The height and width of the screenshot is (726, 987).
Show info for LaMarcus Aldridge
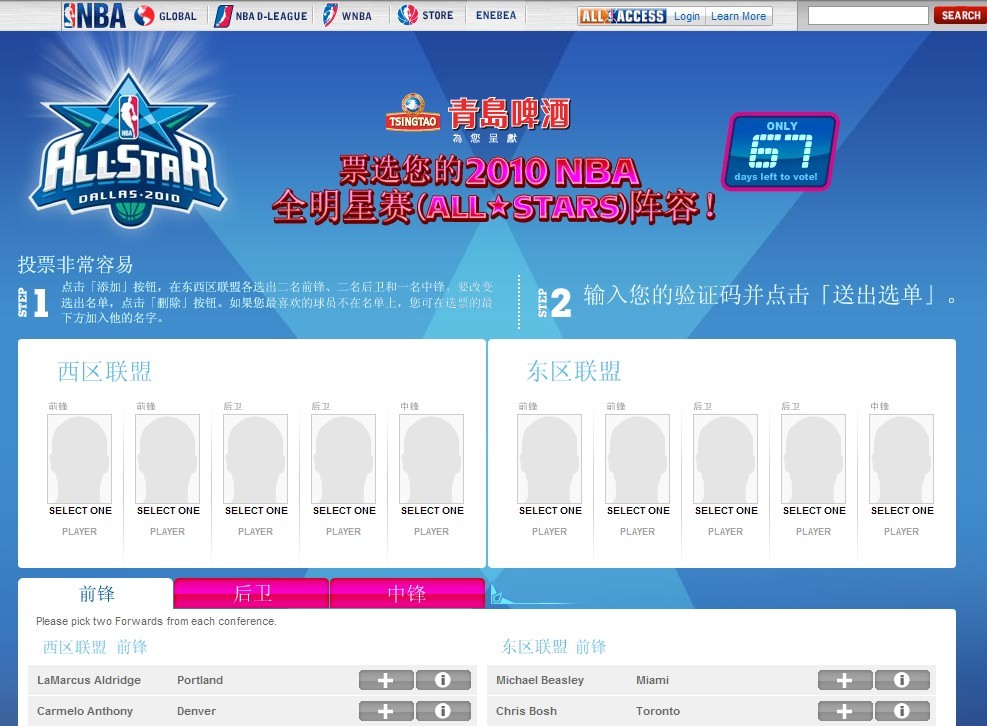(443, 680)
